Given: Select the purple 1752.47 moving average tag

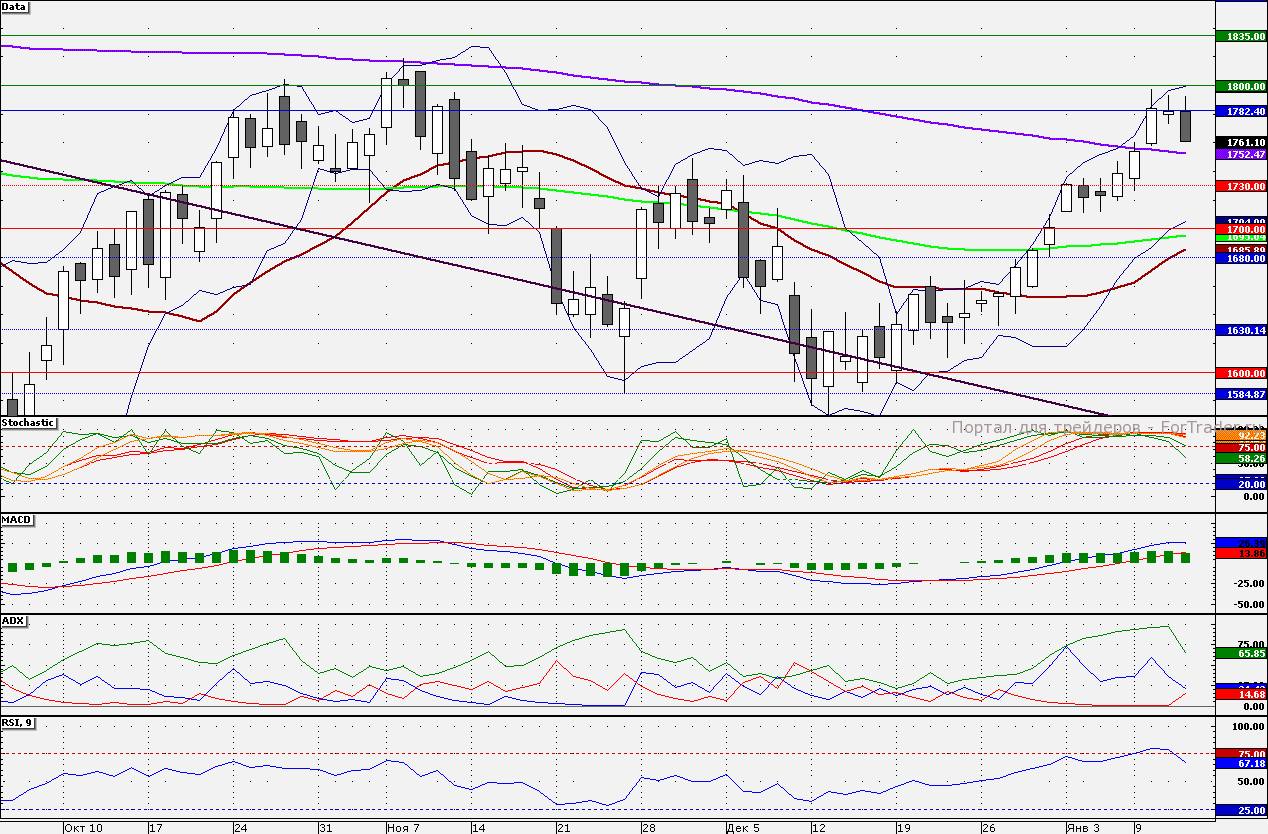Looking at the screenshot, I should pyautogui.click(x=1240, y=155).
